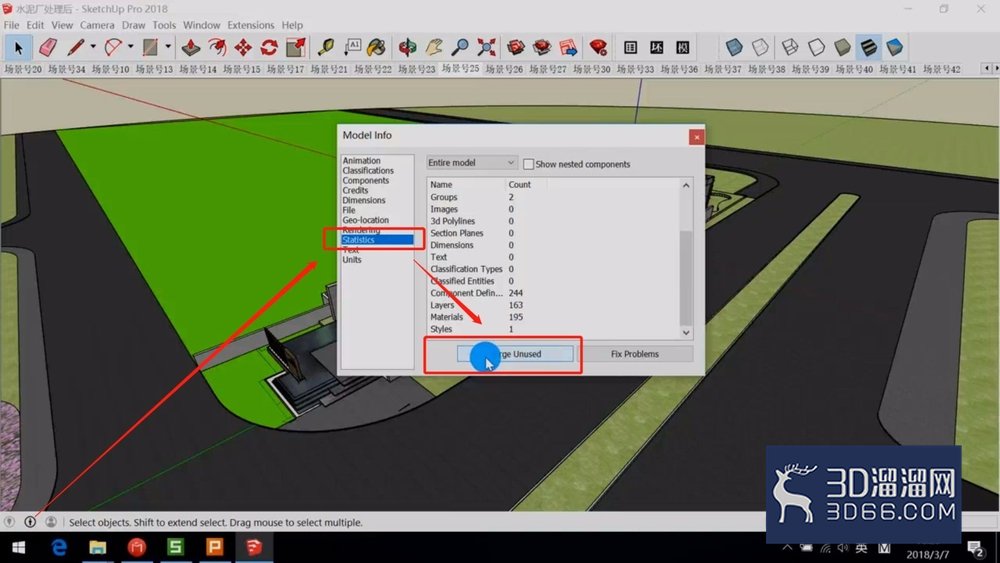Expand the Line tool dropdown arrow
This screenshot has height=563, width=1000.
(93, 47)
